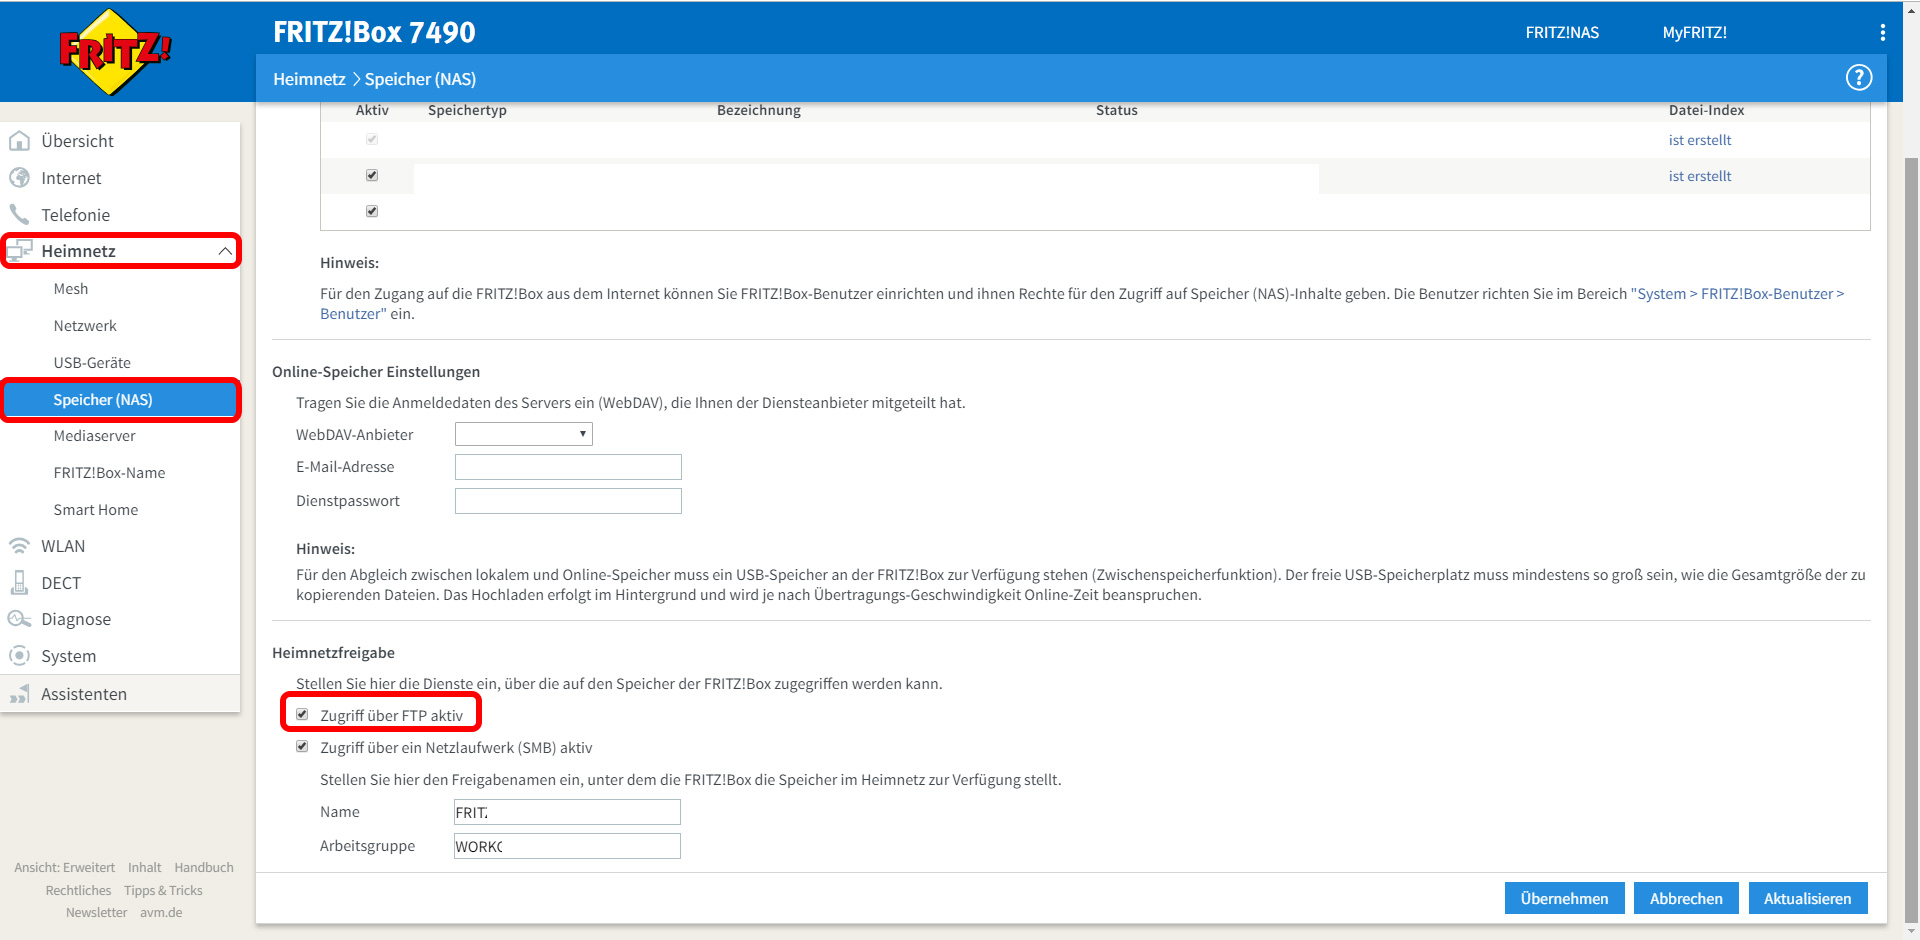Viewport: 1920px width, 940px height.
Task: Toggle the second Aktiv storage checkbox
Action: [x=372, y=175]
